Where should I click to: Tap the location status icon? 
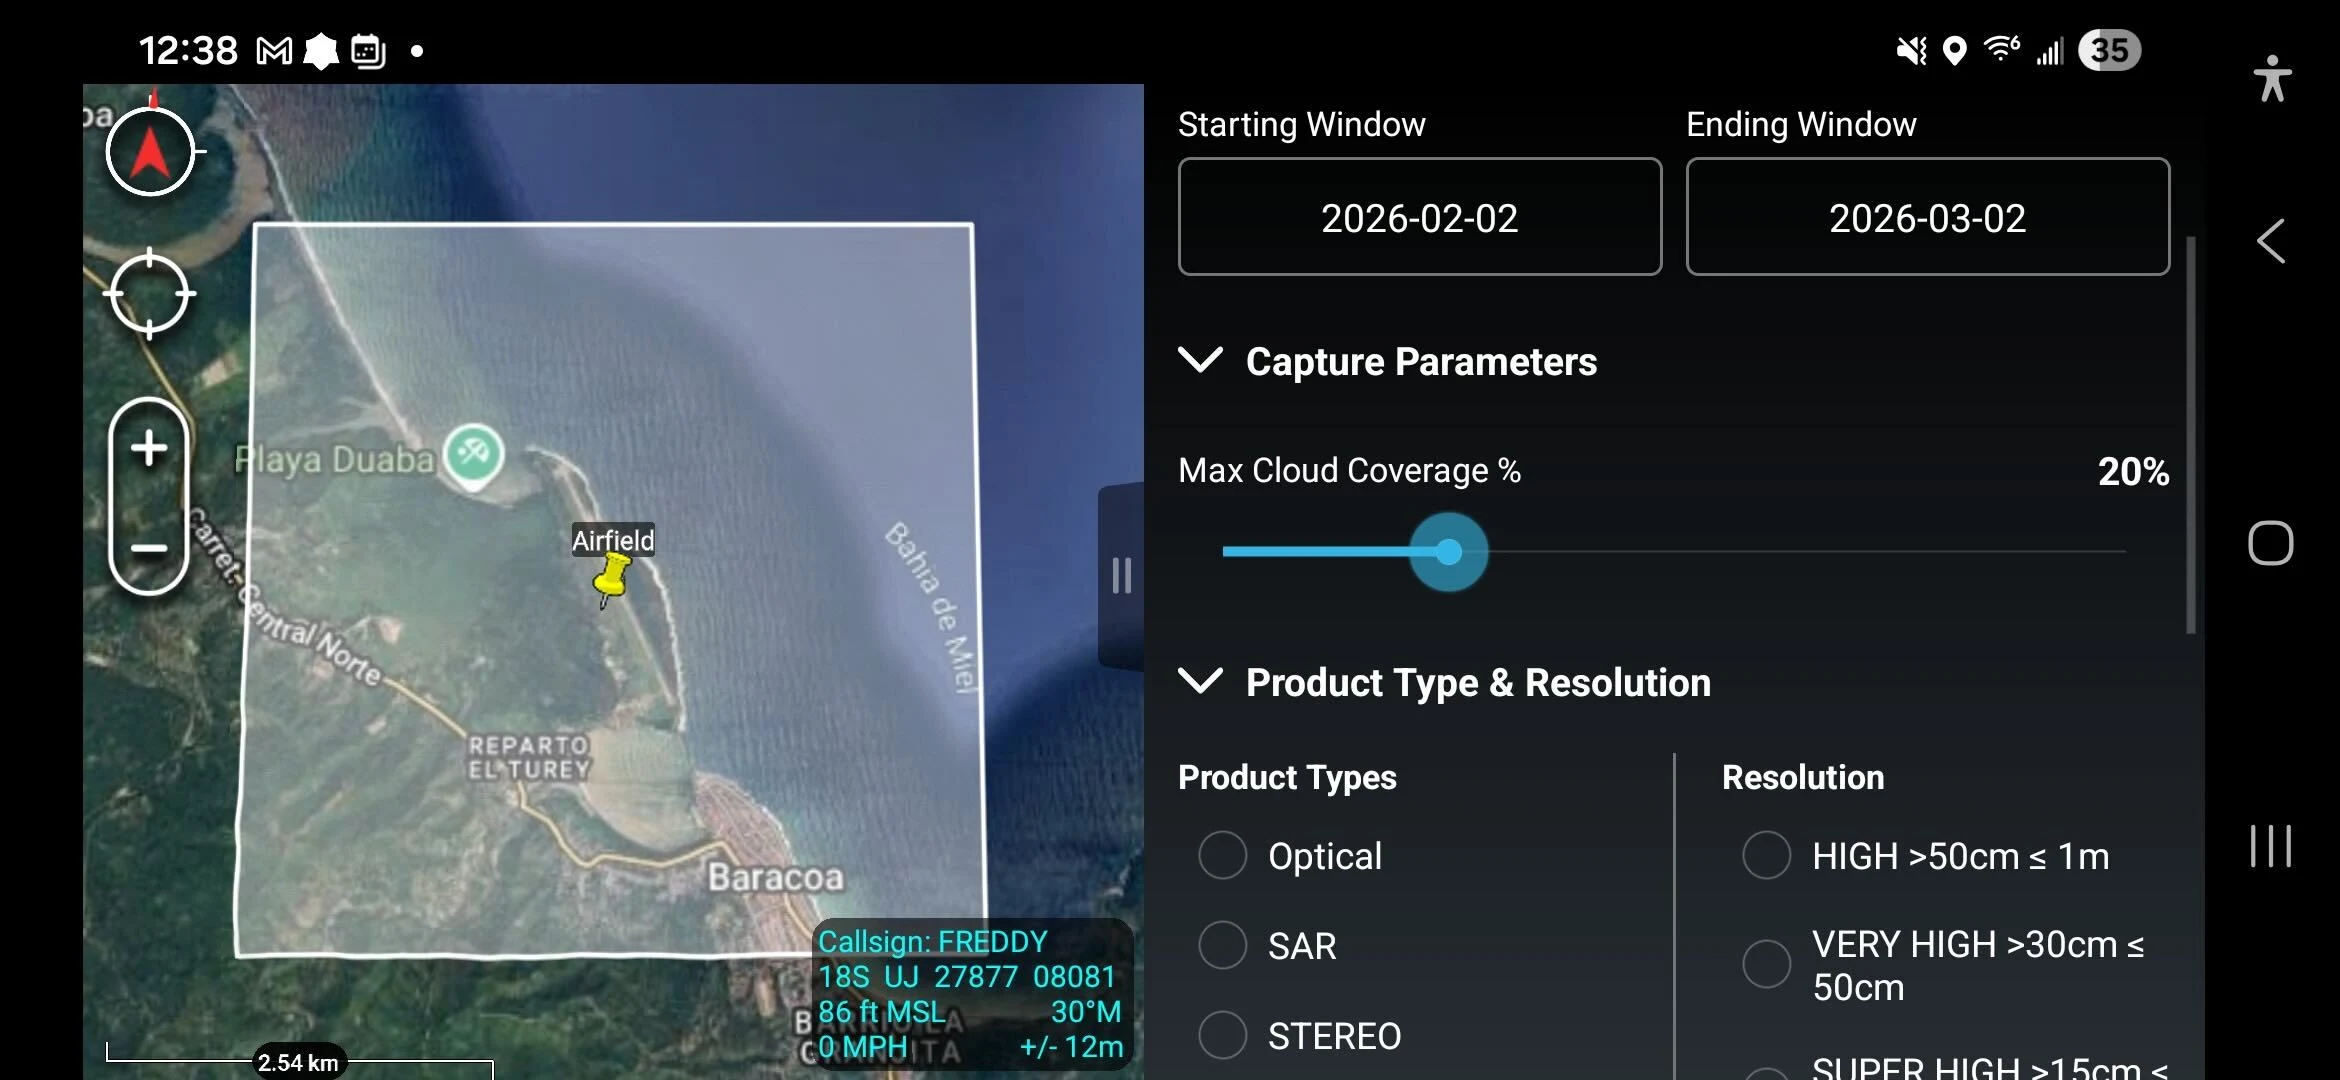click(1954, 50)
